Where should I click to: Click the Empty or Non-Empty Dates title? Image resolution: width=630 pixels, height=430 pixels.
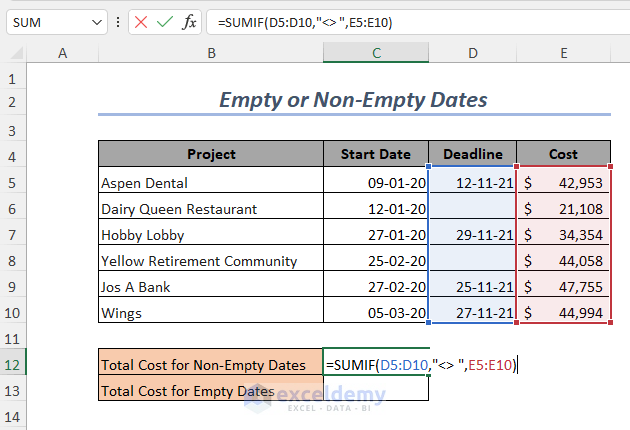pyautogui.click(x=353, y=100)
